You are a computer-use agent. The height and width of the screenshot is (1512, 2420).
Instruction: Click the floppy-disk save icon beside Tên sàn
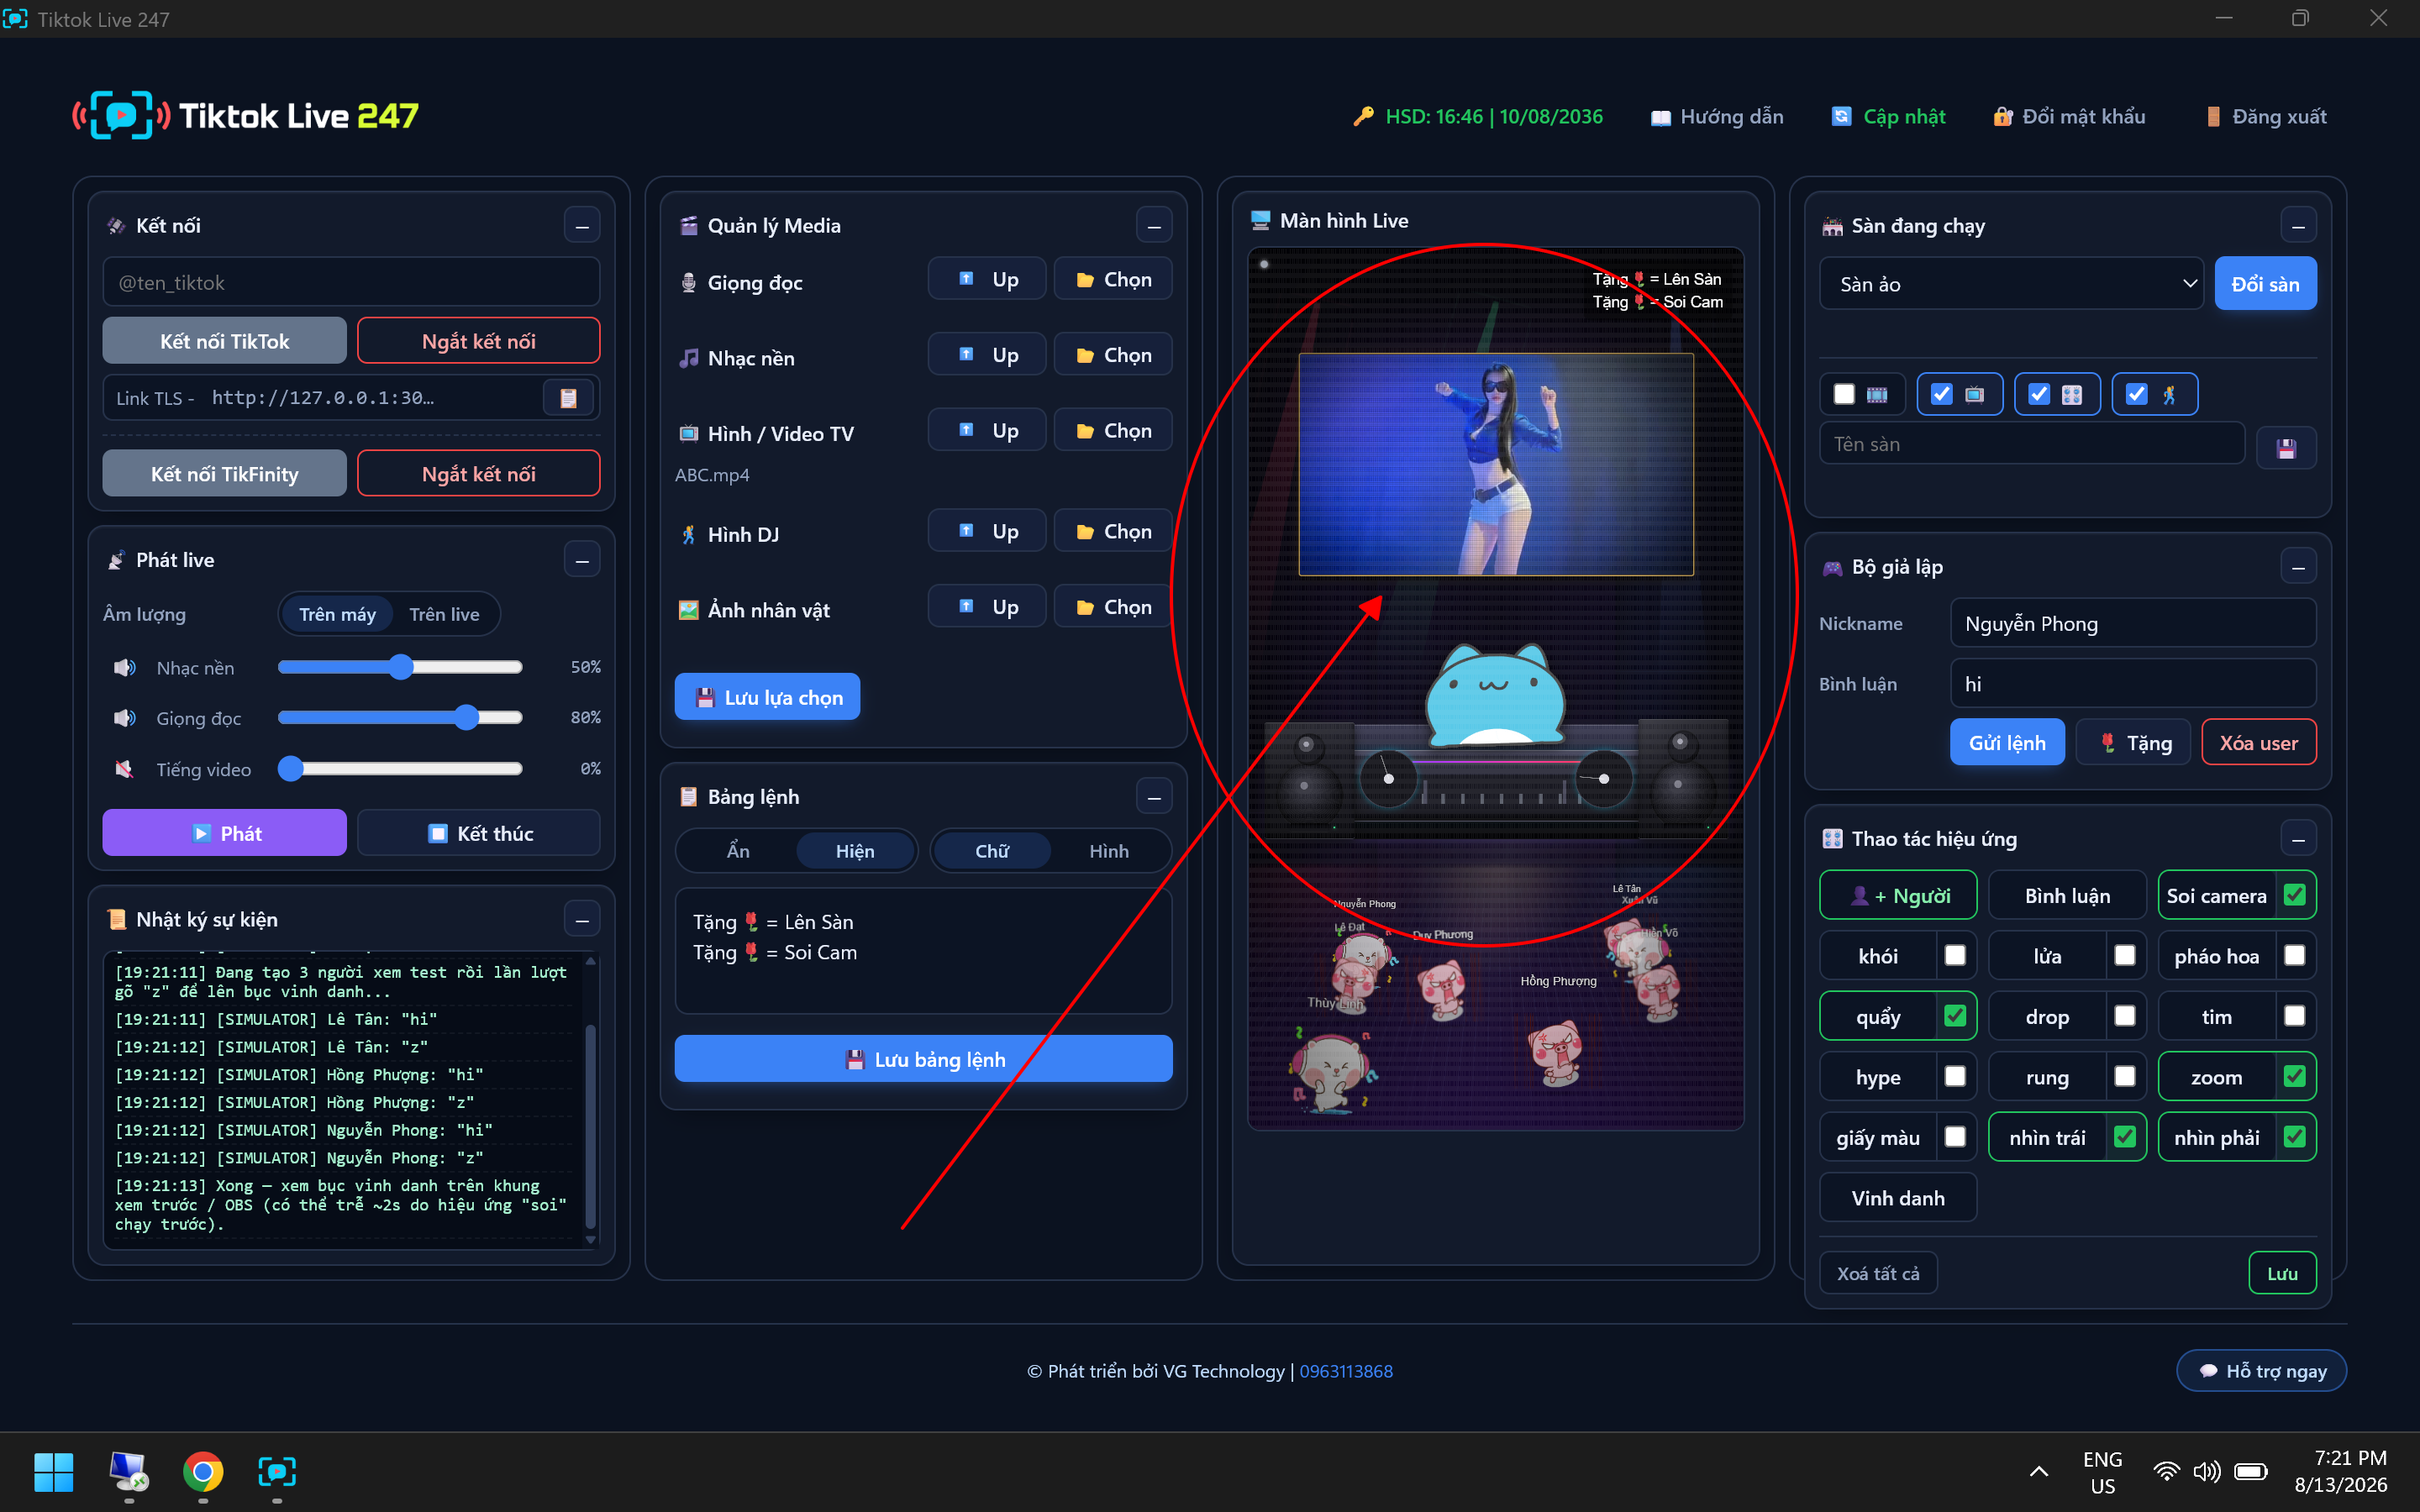point(2286,448)
